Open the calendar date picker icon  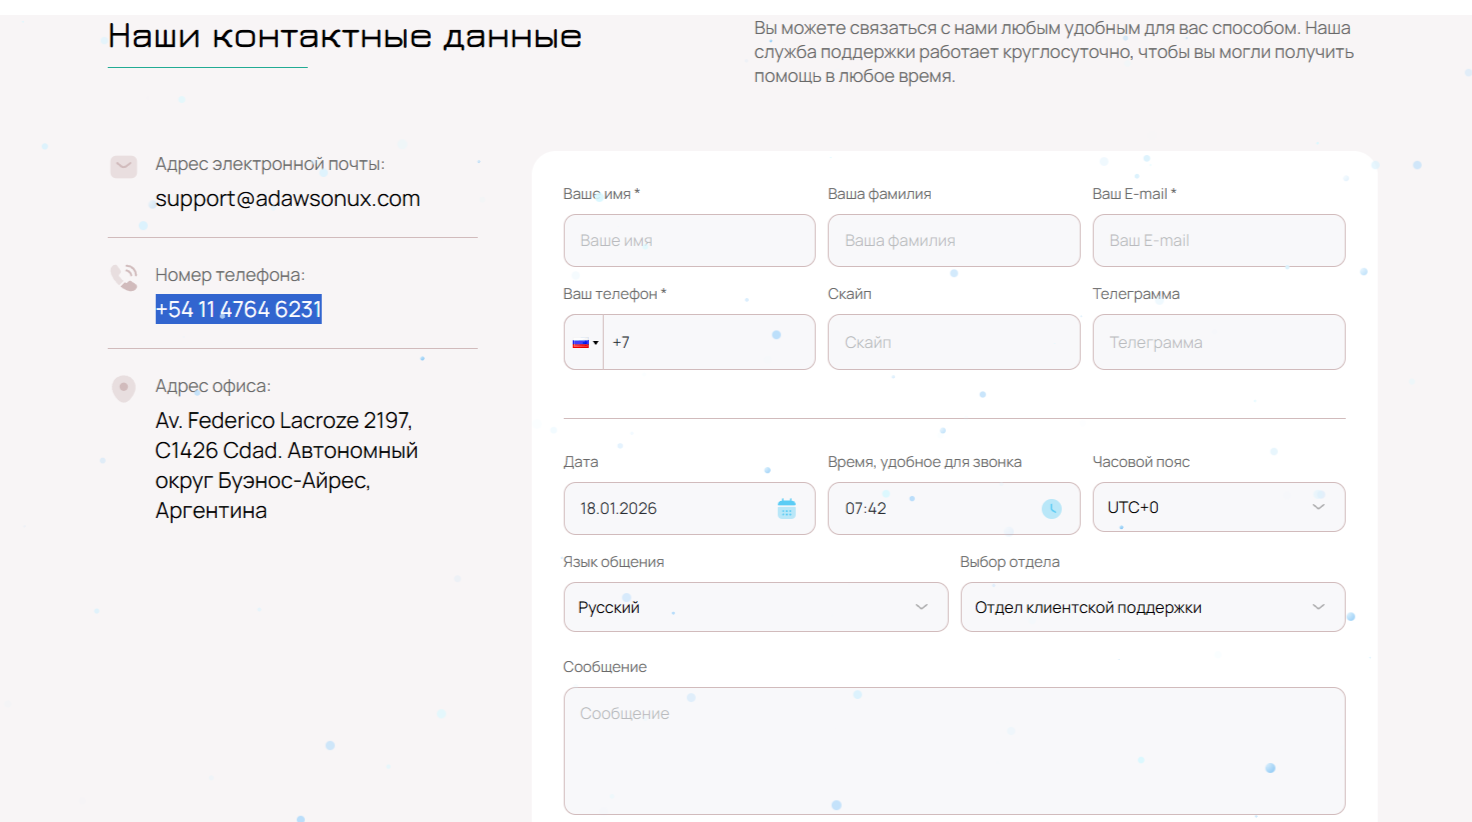click(x=787, y=509)
